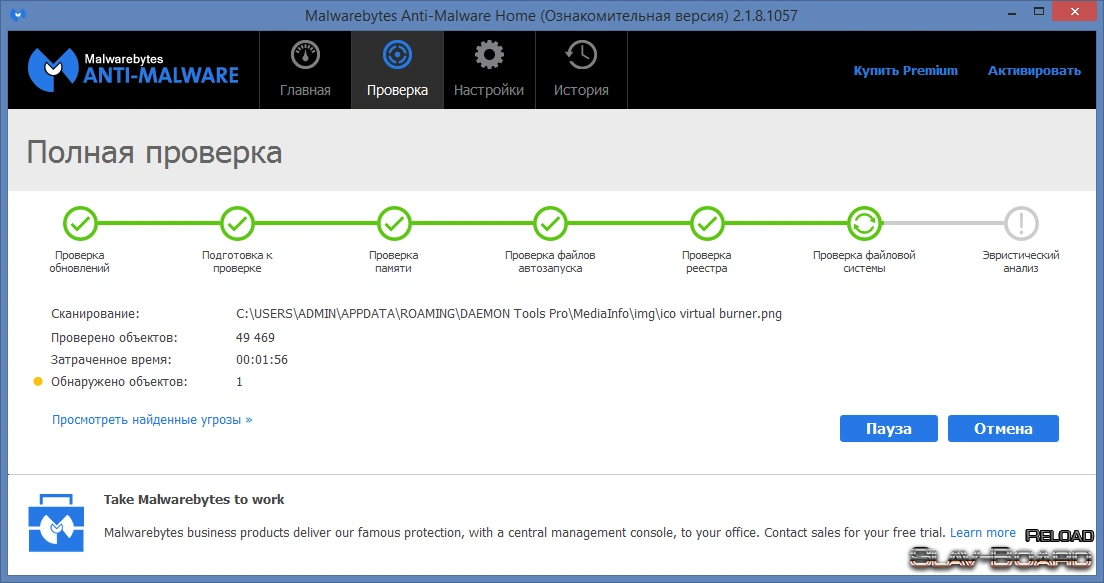Click the Настройки gear icon
Viewport: 1104px width, 583px height.
pos(489,55)
